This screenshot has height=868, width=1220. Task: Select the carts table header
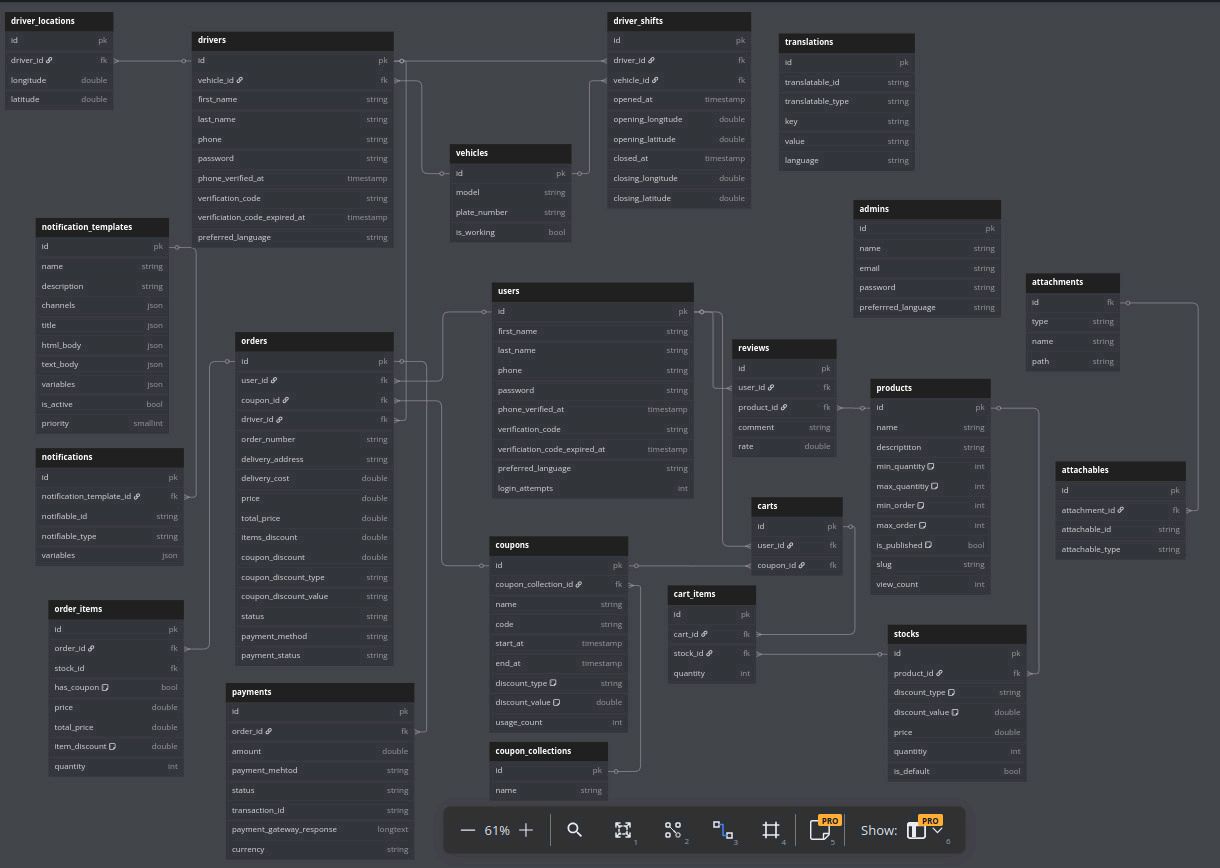[797, 507]
